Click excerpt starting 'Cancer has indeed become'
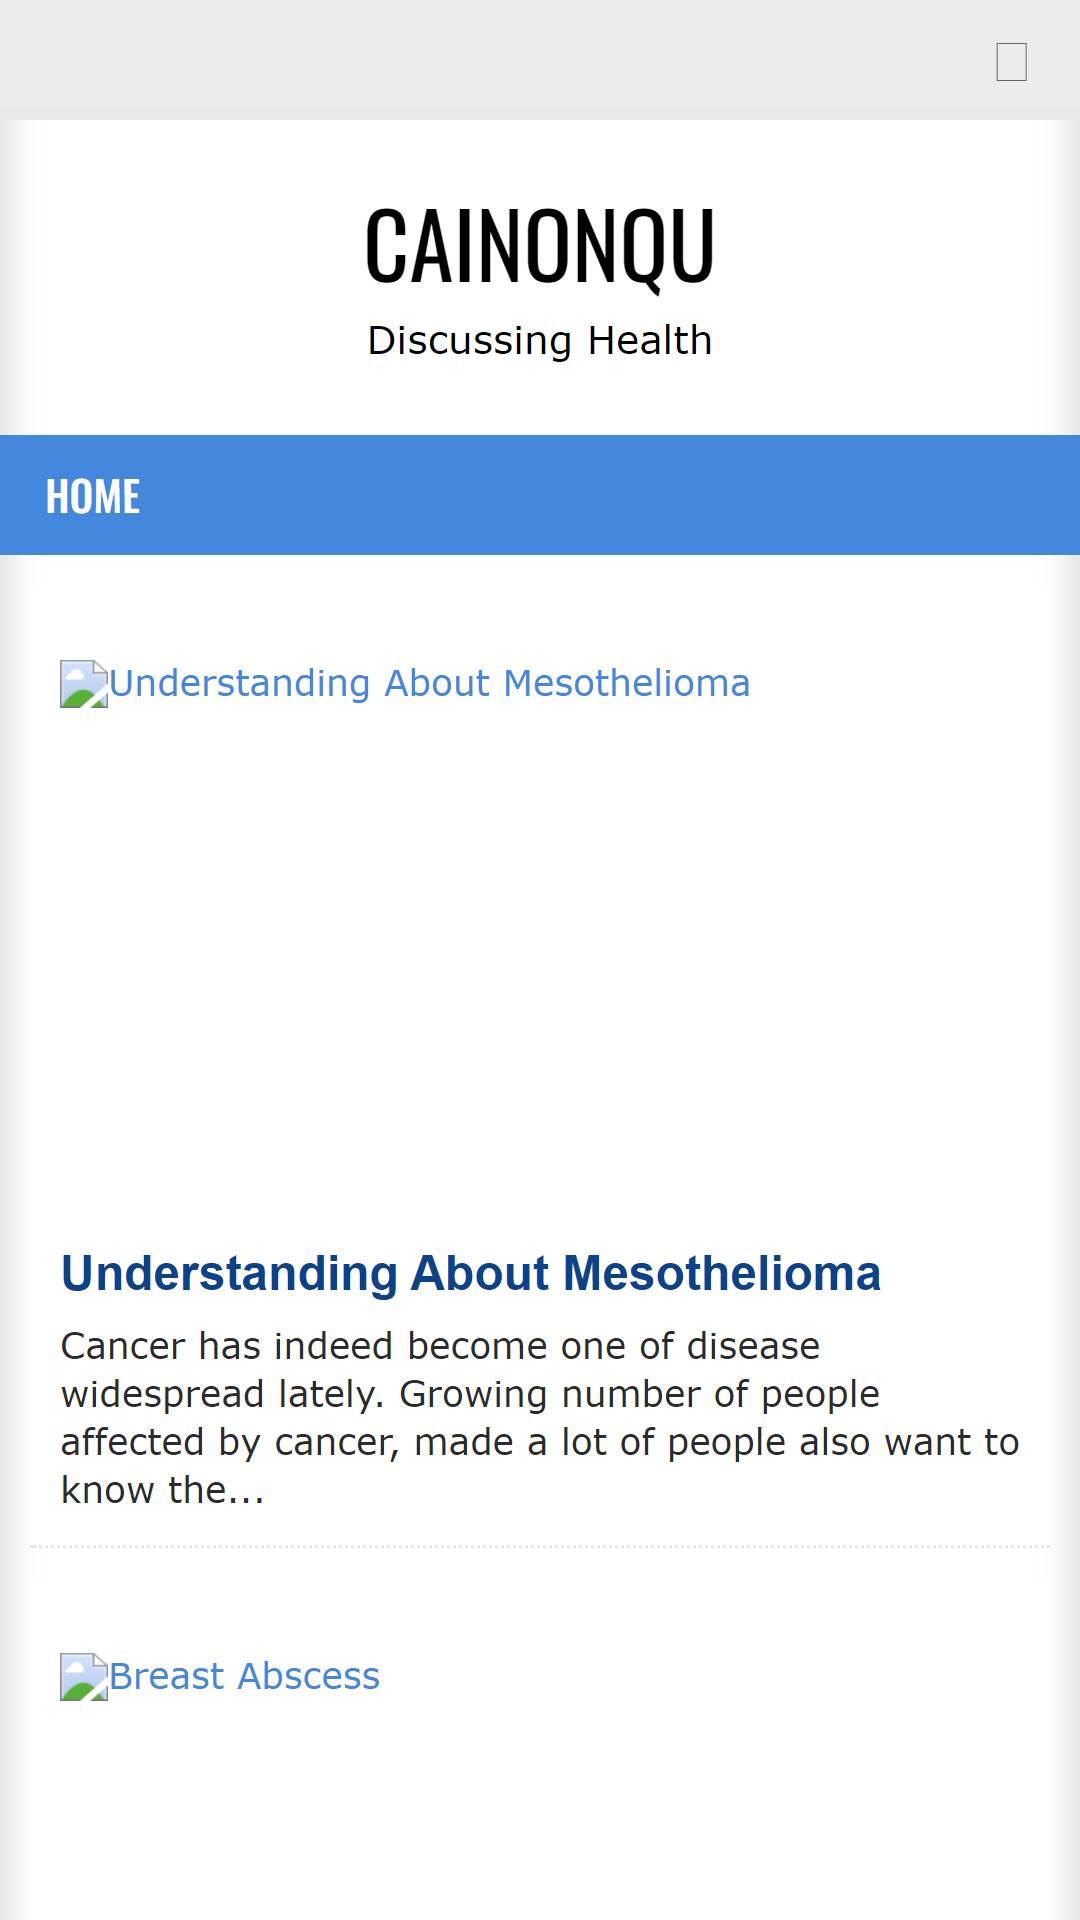This screenshot has width=1080, height=1920. pos(540,1418)
